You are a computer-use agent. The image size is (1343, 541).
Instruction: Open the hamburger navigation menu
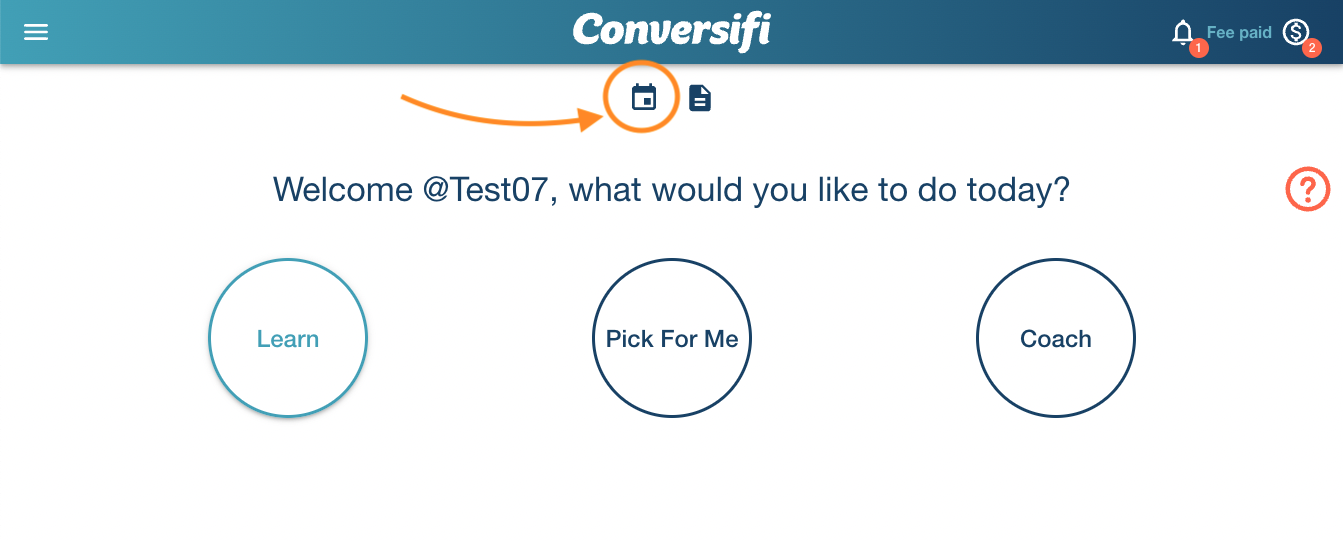coord(36,32)
